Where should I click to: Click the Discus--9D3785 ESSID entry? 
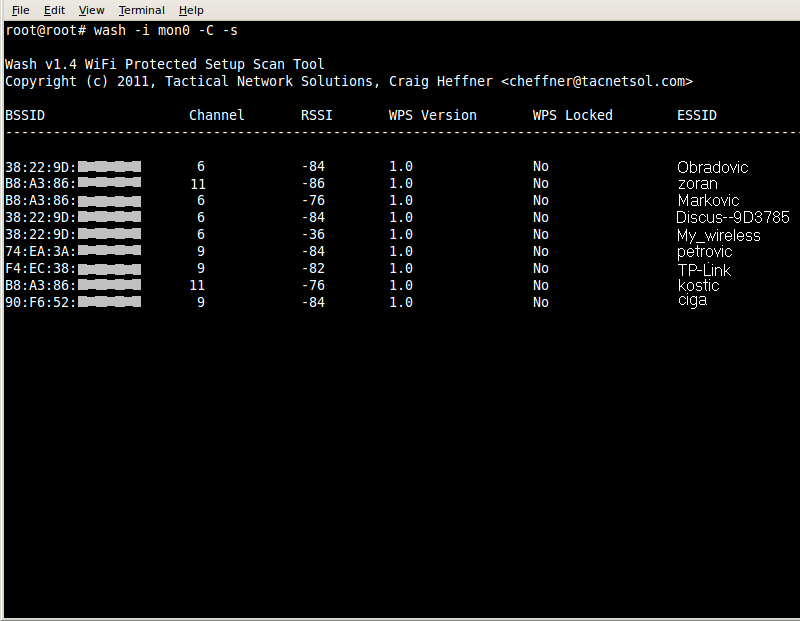tap(732, 218)
